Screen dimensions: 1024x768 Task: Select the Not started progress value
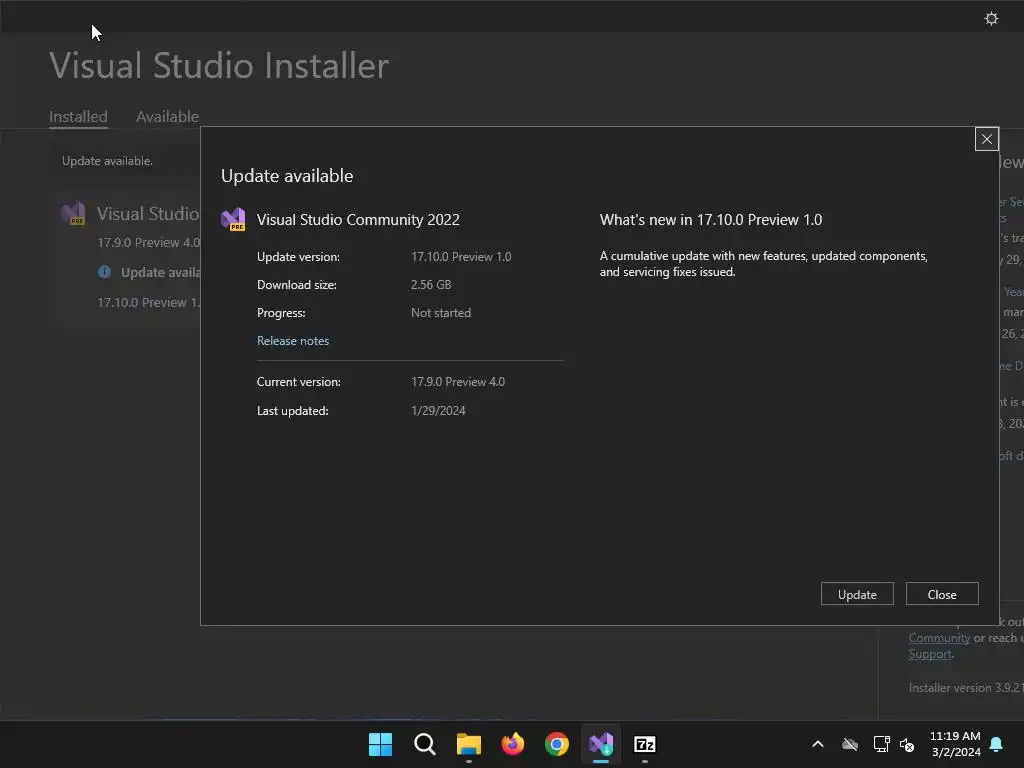coord(441,313)
